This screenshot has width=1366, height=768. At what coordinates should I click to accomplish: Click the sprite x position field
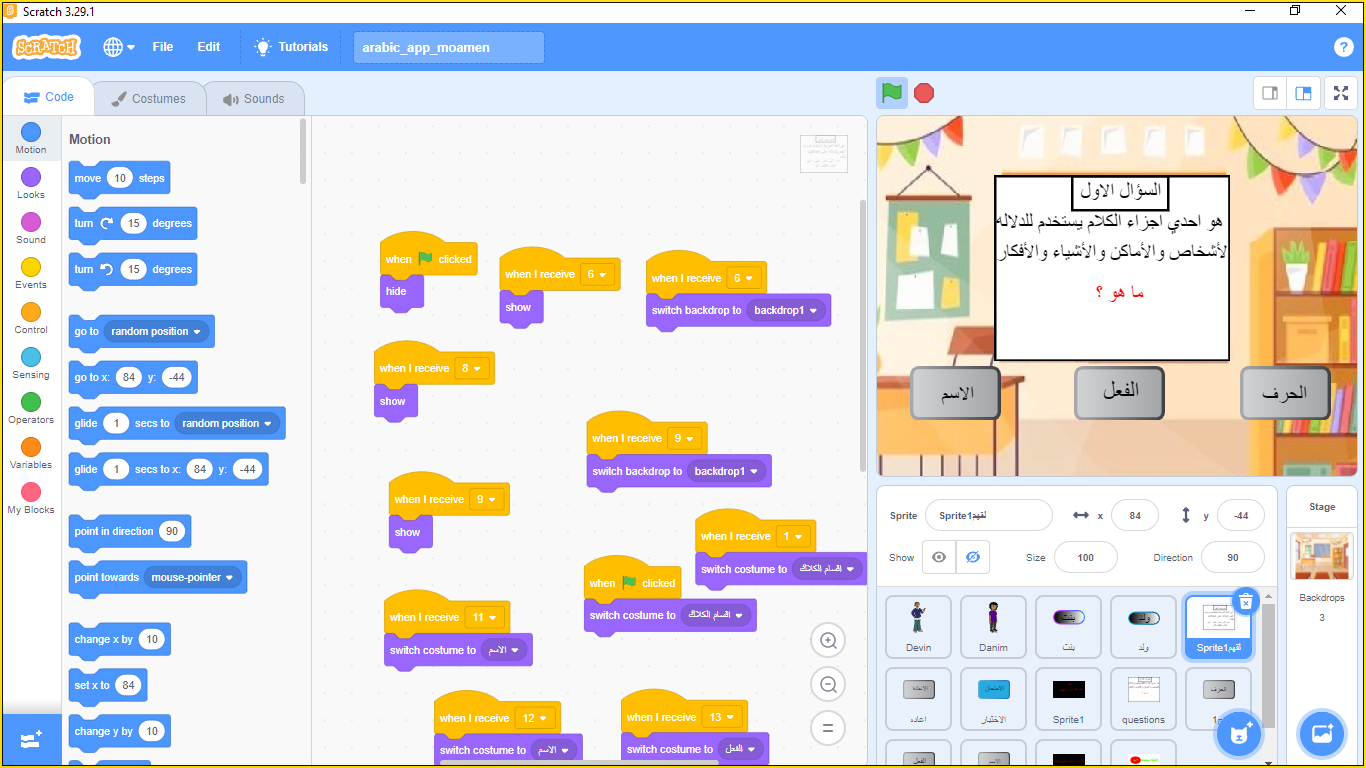[1134, 516]
